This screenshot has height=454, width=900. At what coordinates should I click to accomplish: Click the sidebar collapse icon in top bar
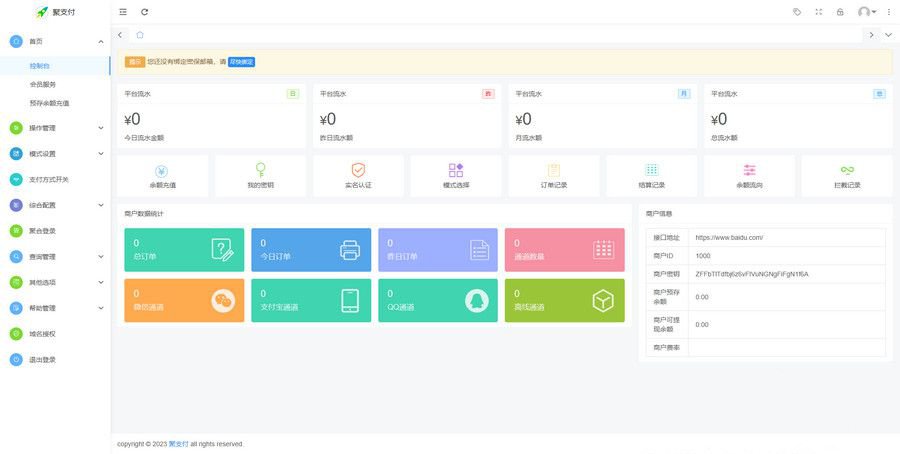point(123,12)
